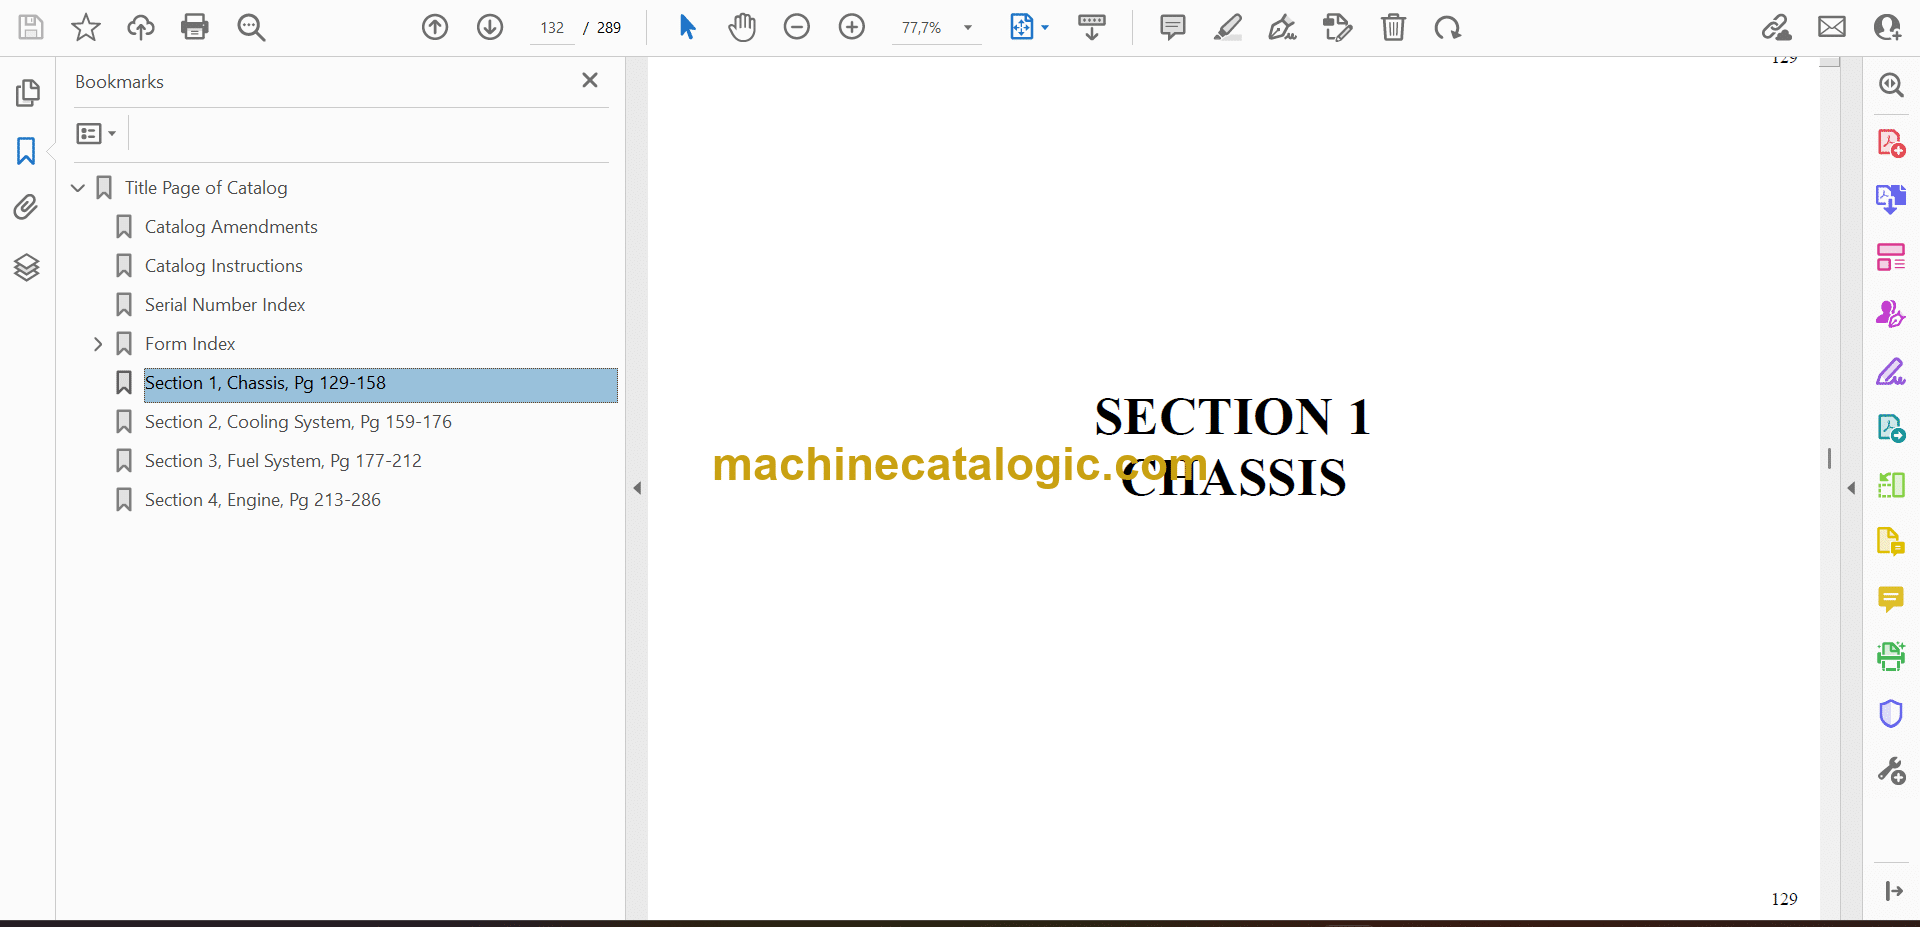Image resolution: width=1920 pixels, height=927 pixels.
Task: Open search tool in right pane
Action: [1891, 85]
